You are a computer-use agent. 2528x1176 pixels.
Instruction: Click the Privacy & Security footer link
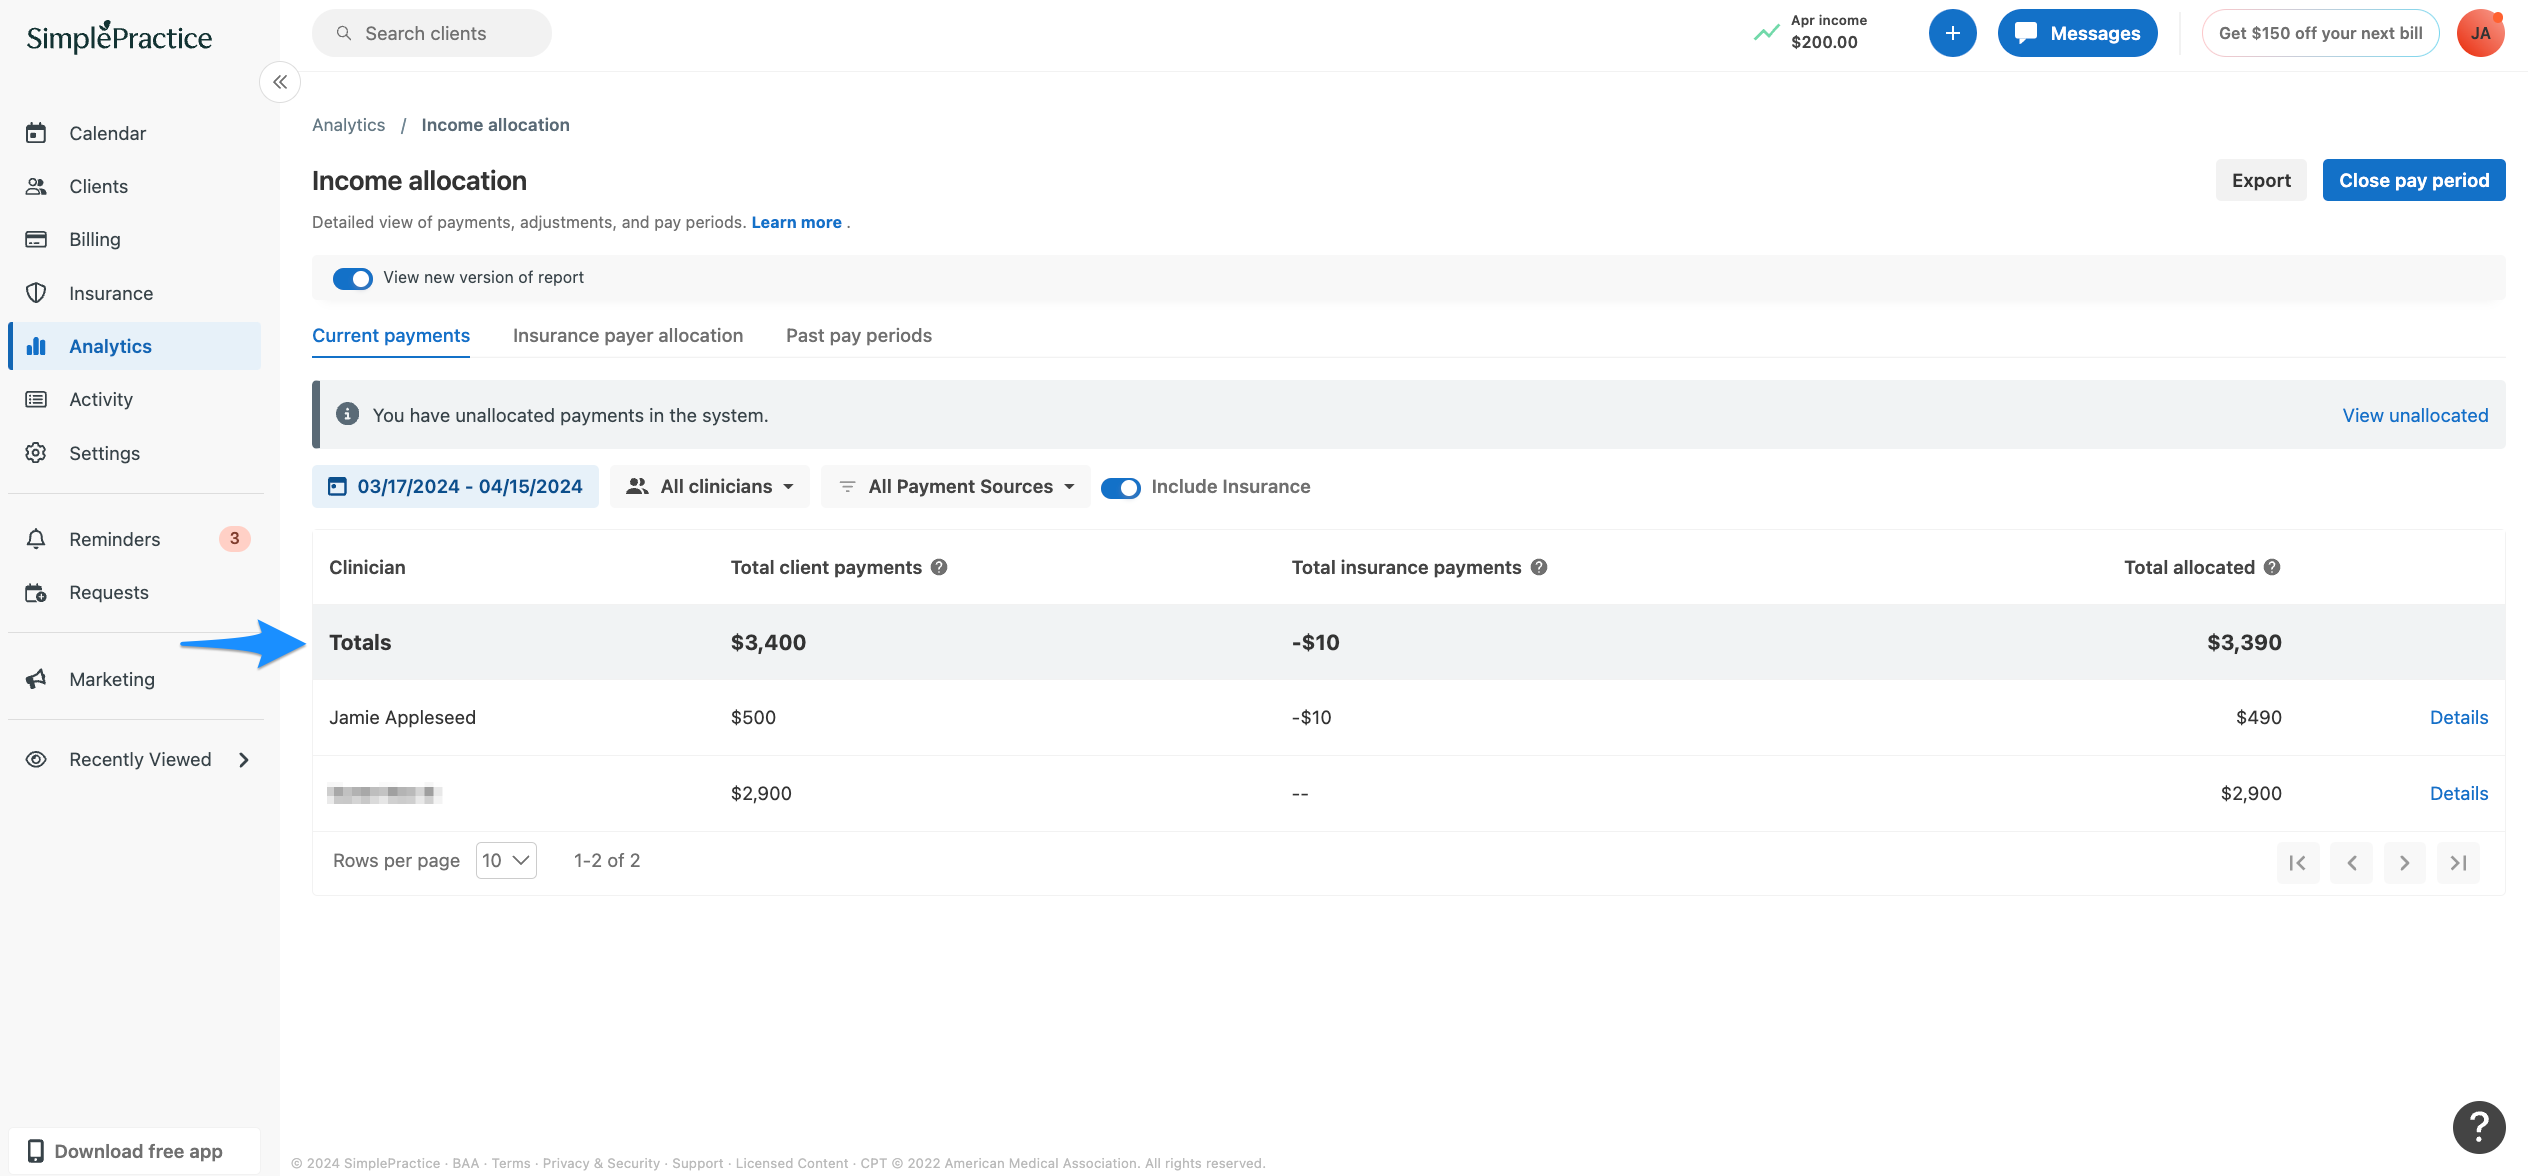[601, 1163]
